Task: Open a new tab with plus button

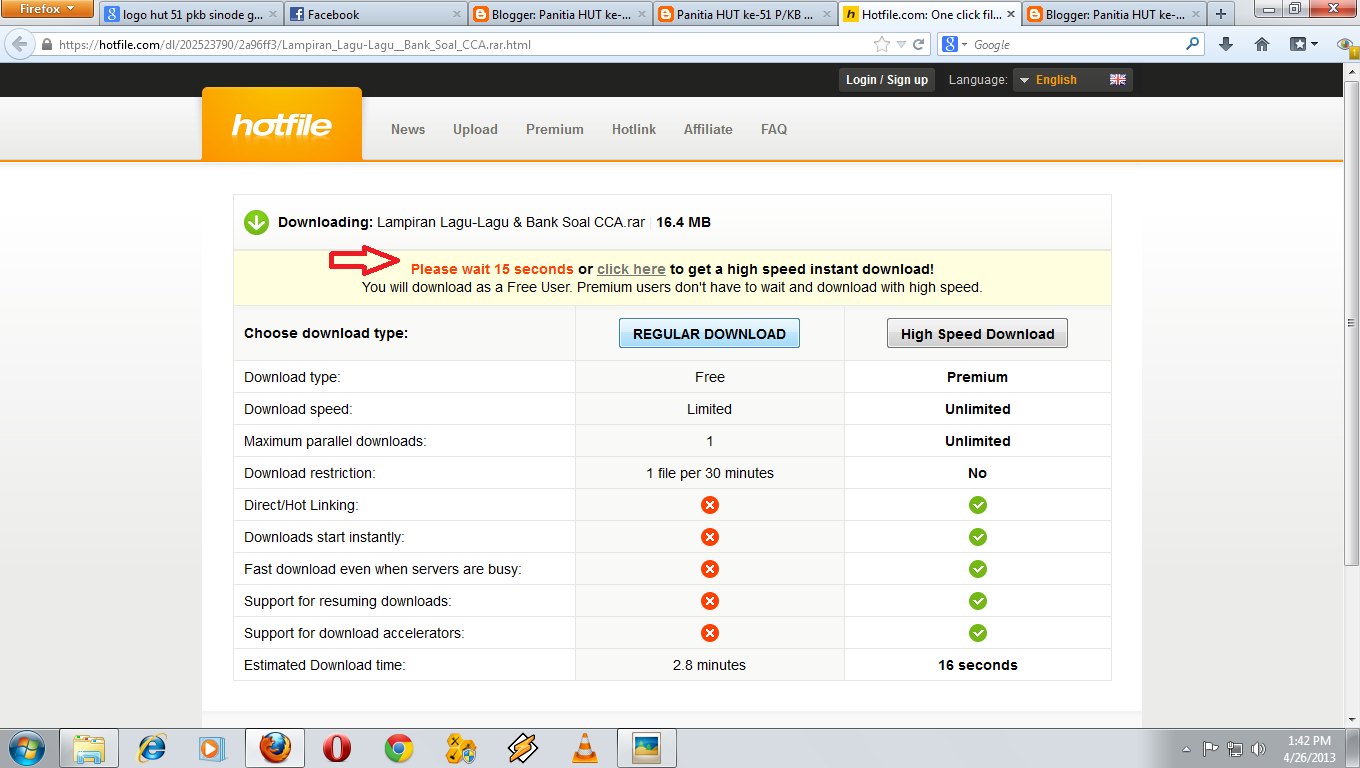Action: pos(1221,15)
